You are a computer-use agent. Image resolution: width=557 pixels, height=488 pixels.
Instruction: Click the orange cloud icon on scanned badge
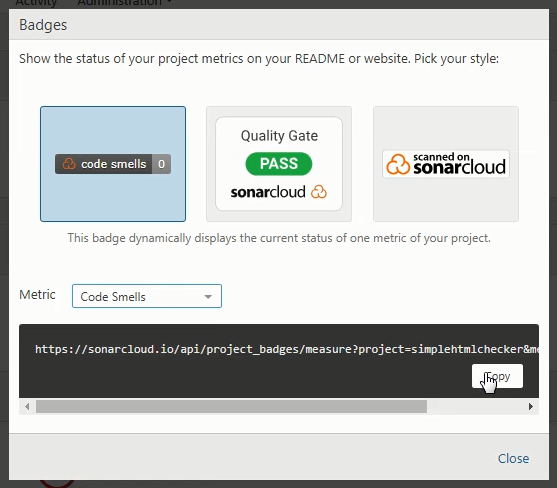[x=398, y=164]
